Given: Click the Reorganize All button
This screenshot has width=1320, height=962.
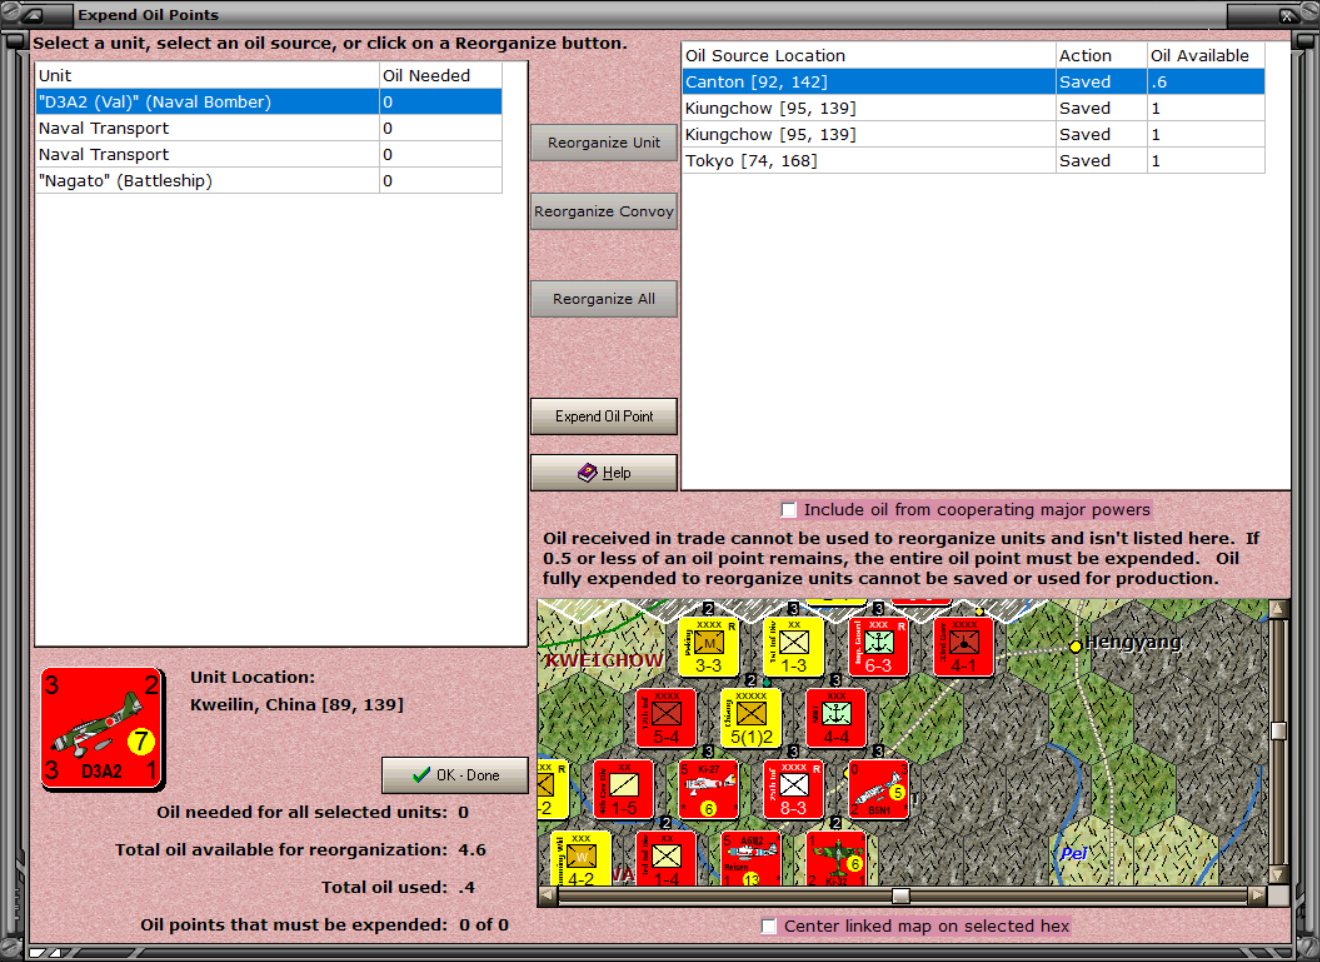Looking at the screenshot, I should tap(604, 299).
